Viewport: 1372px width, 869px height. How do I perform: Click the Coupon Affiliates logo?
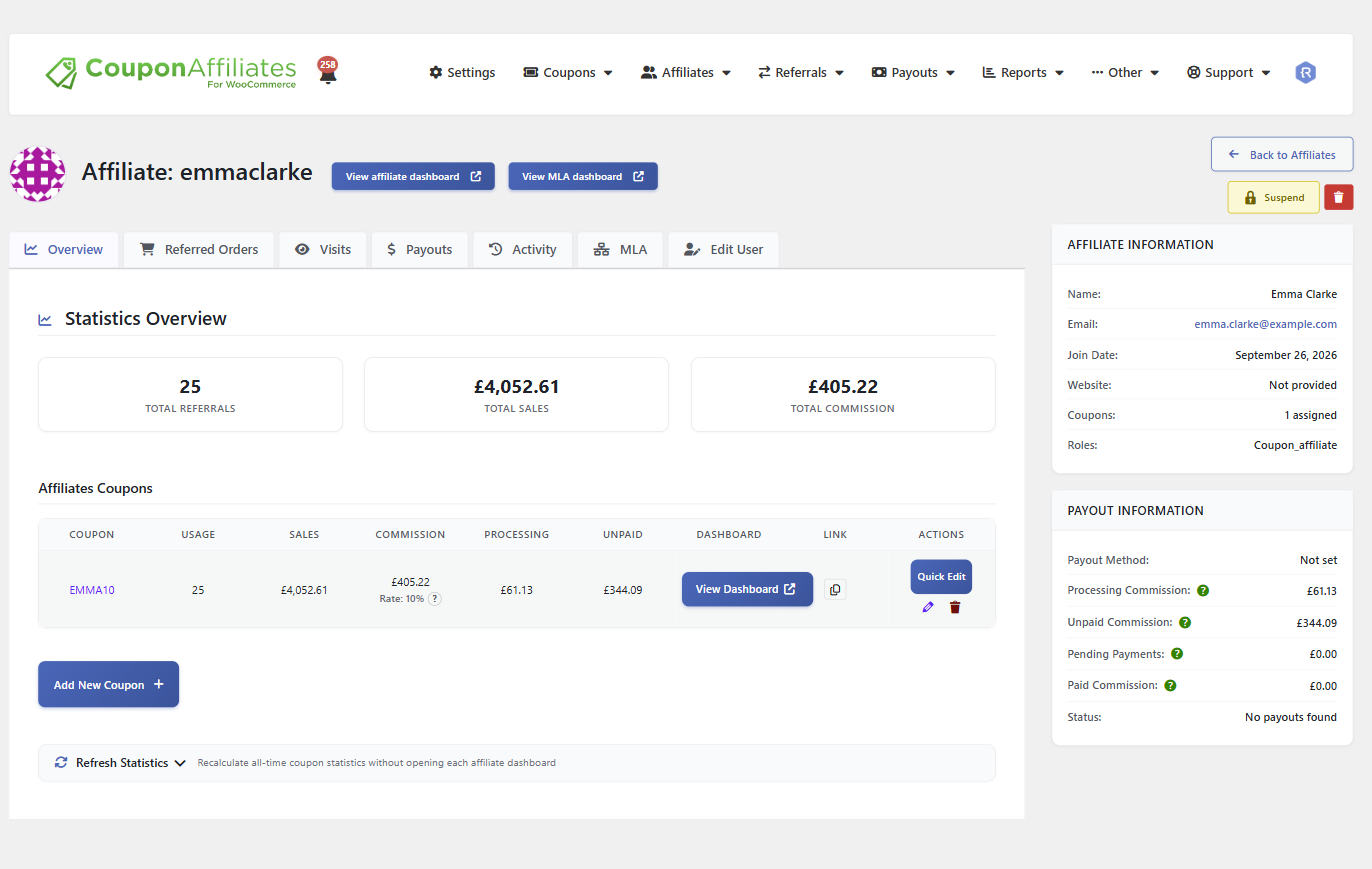tap(171, 72)
